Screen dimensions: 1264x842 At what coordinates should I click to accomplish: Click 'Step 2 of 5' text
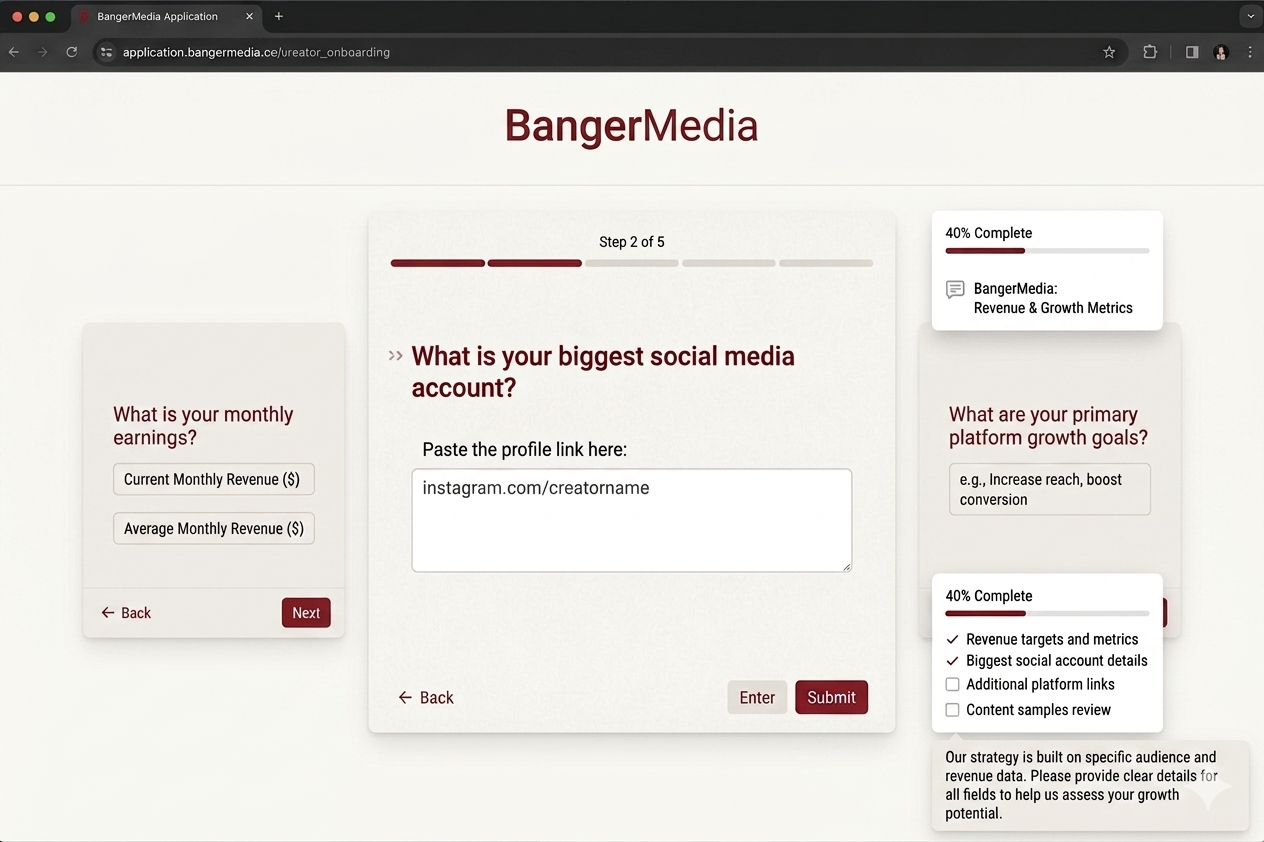pyautogui.click(x=632, y=242)
